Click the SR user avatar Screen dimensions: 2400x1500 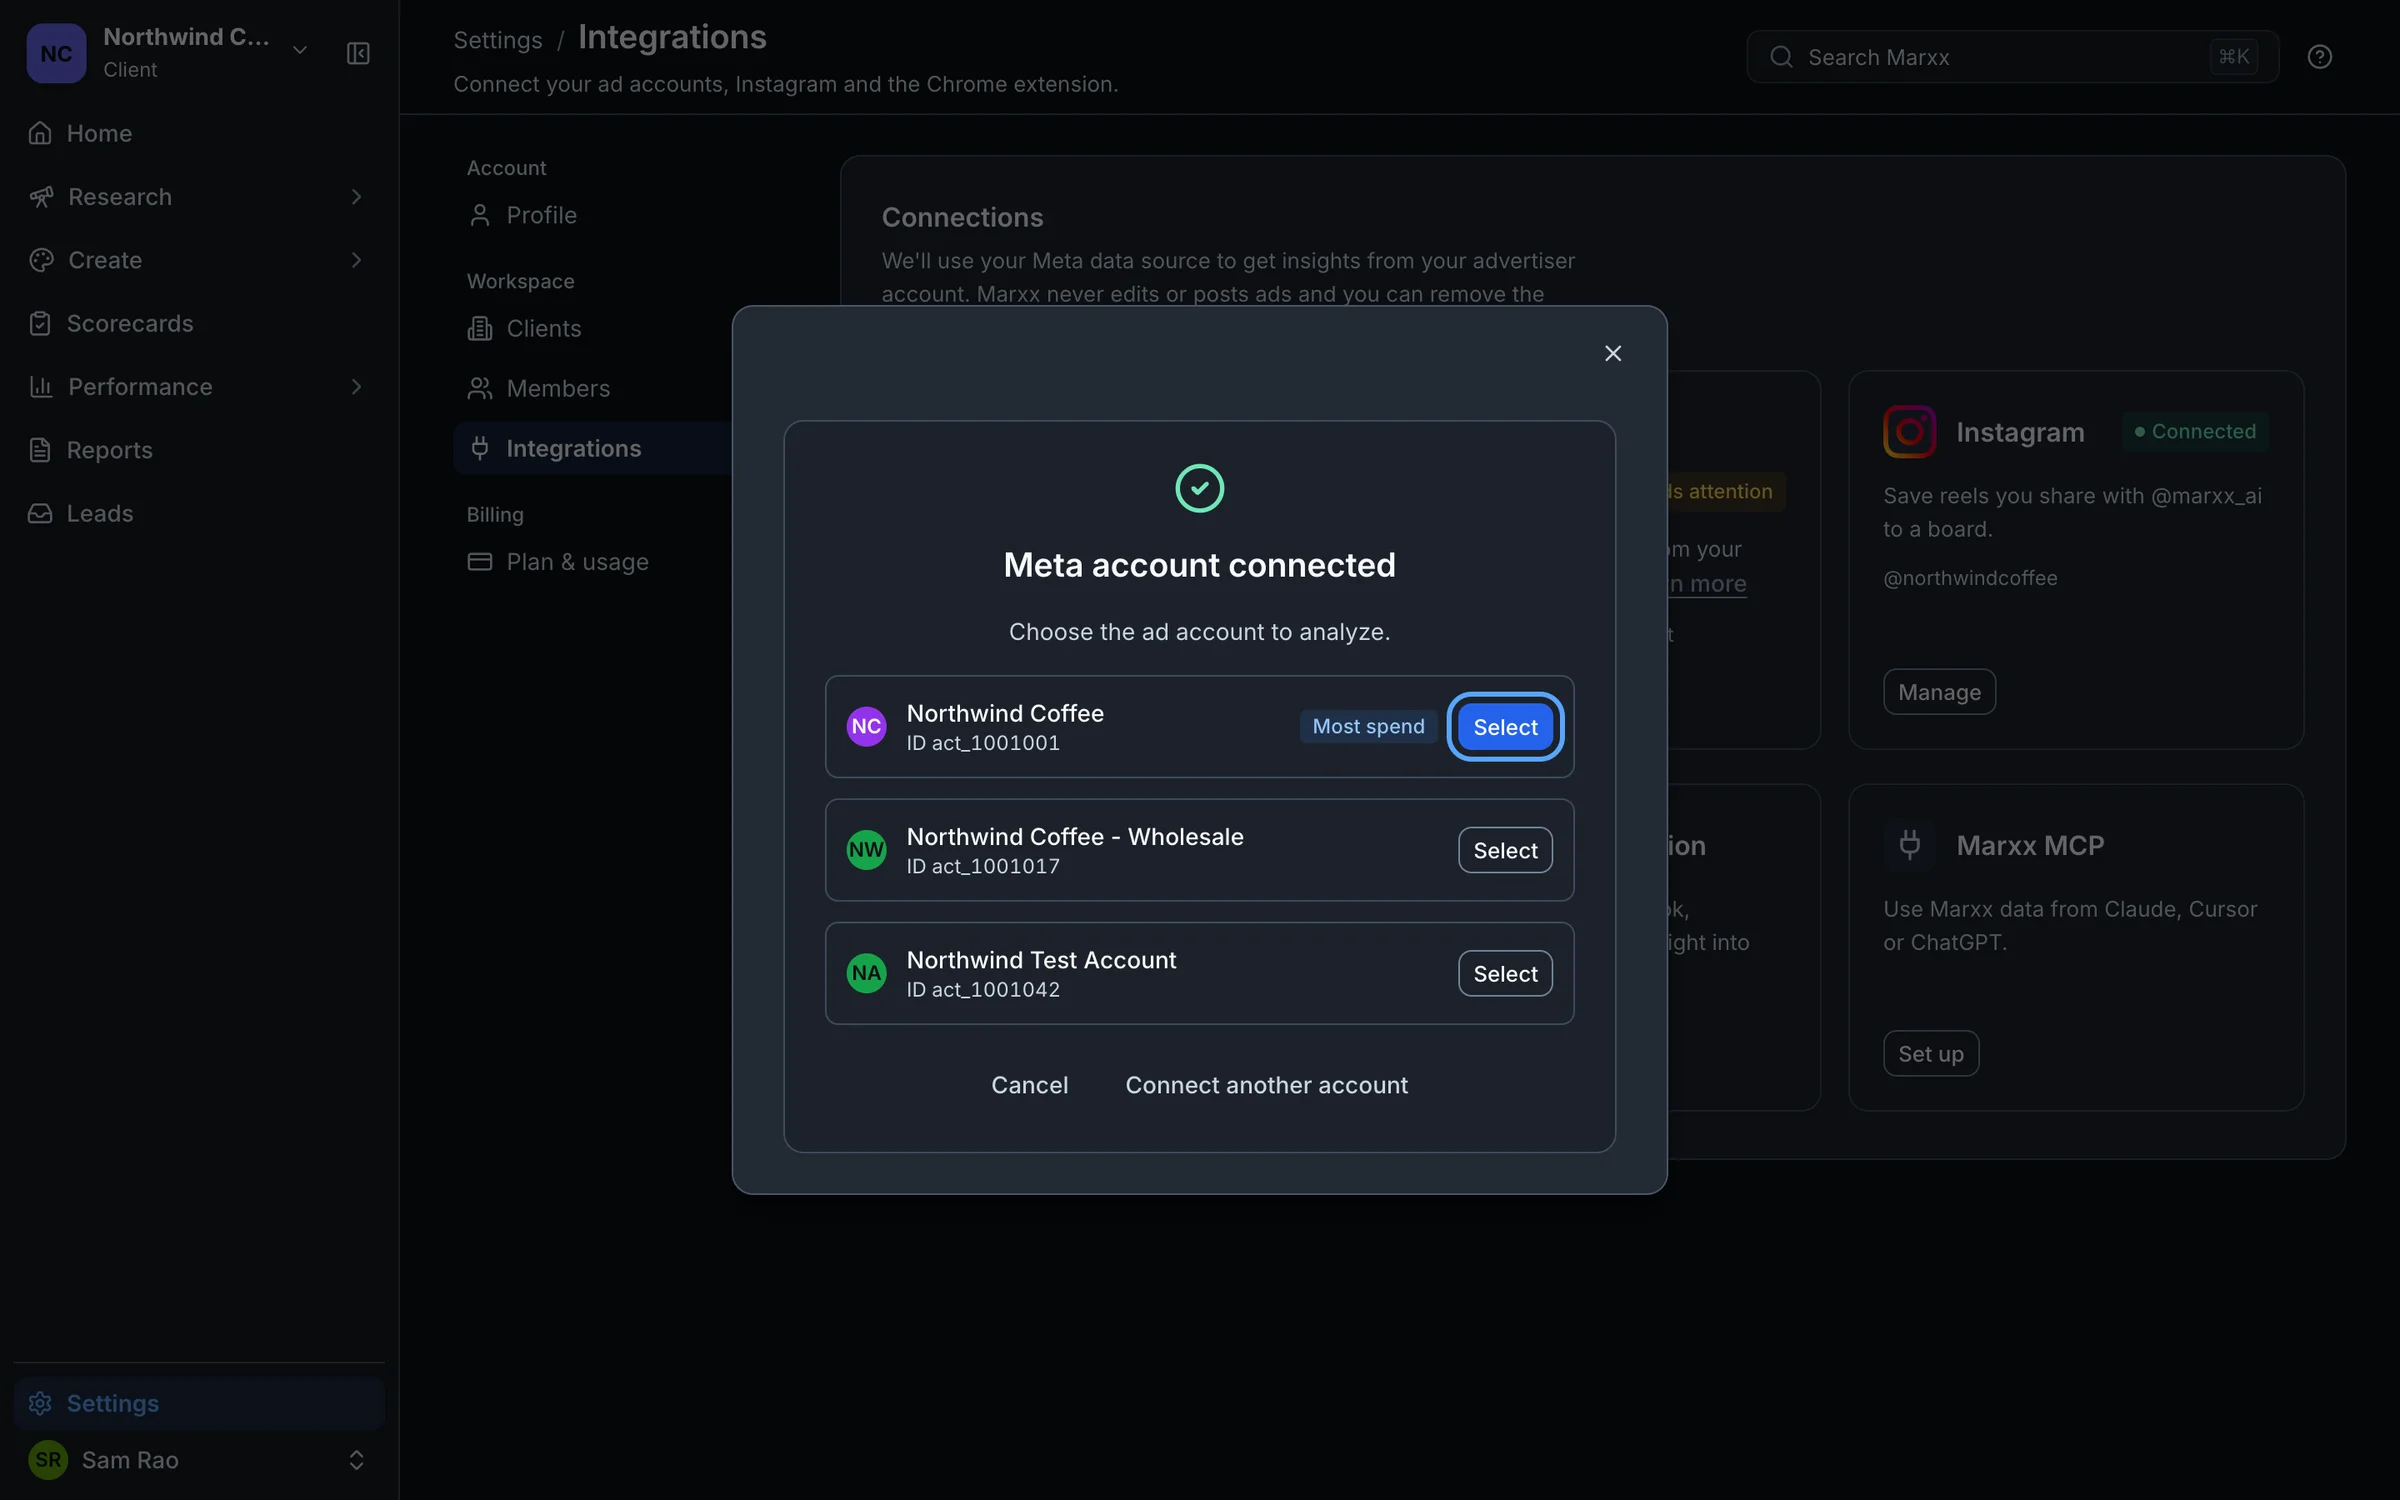pos(48,1460)
